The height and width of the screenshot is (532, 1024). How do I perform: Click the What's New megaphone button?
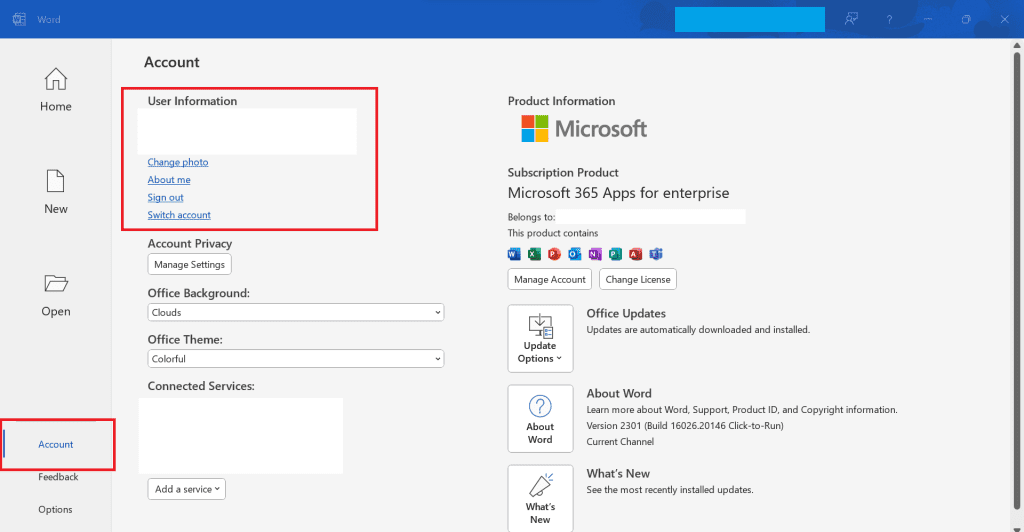(x=540, y=498)
